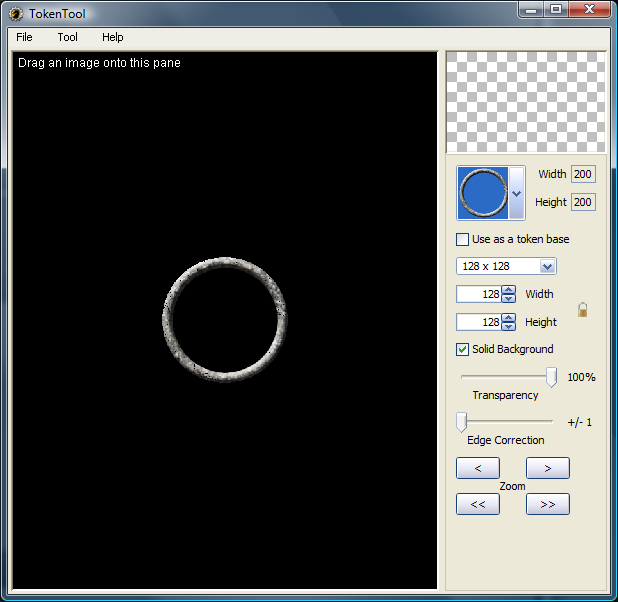The width and height of the screenshot is (618, 602).
Task: Expand the overlay selection dropdown arrow
Action: [x=516, y=193]
